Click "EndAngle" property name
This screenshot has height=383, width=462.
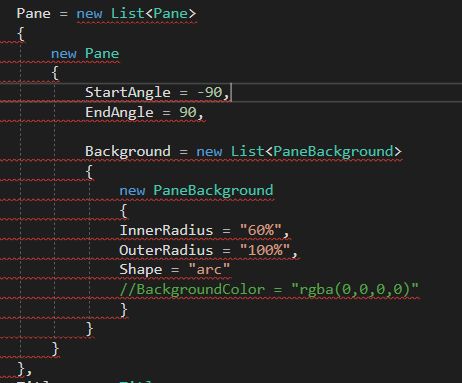click(x=119, y=112)
